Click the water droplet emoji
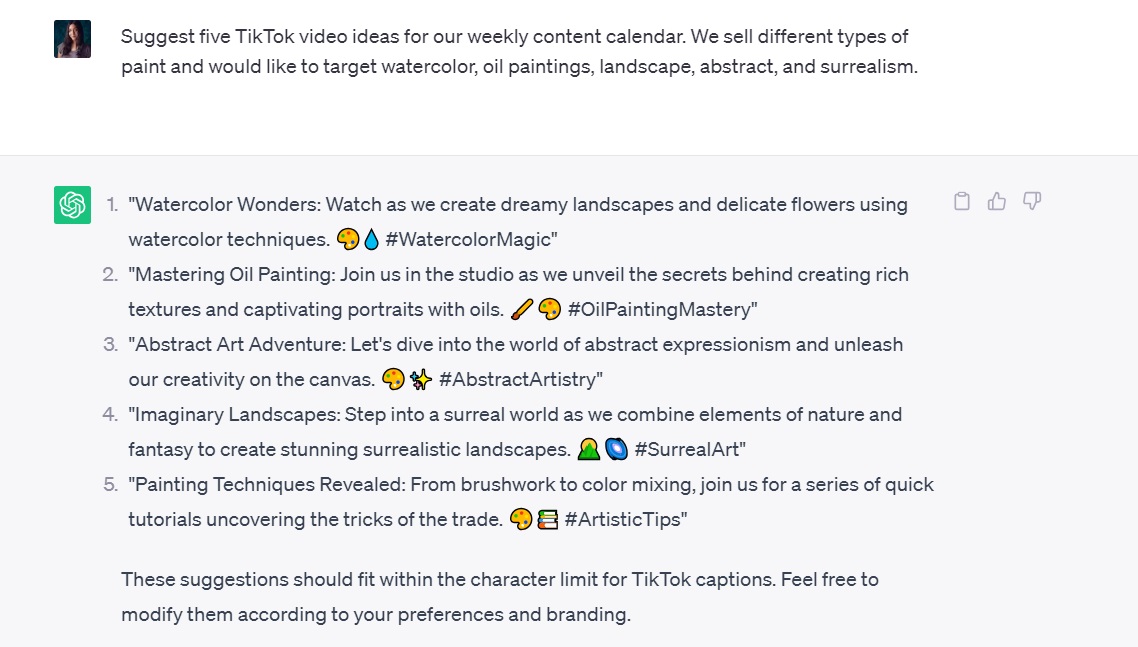The height and width of the screenshot is (647, 1138). click(x=372, y=240)
